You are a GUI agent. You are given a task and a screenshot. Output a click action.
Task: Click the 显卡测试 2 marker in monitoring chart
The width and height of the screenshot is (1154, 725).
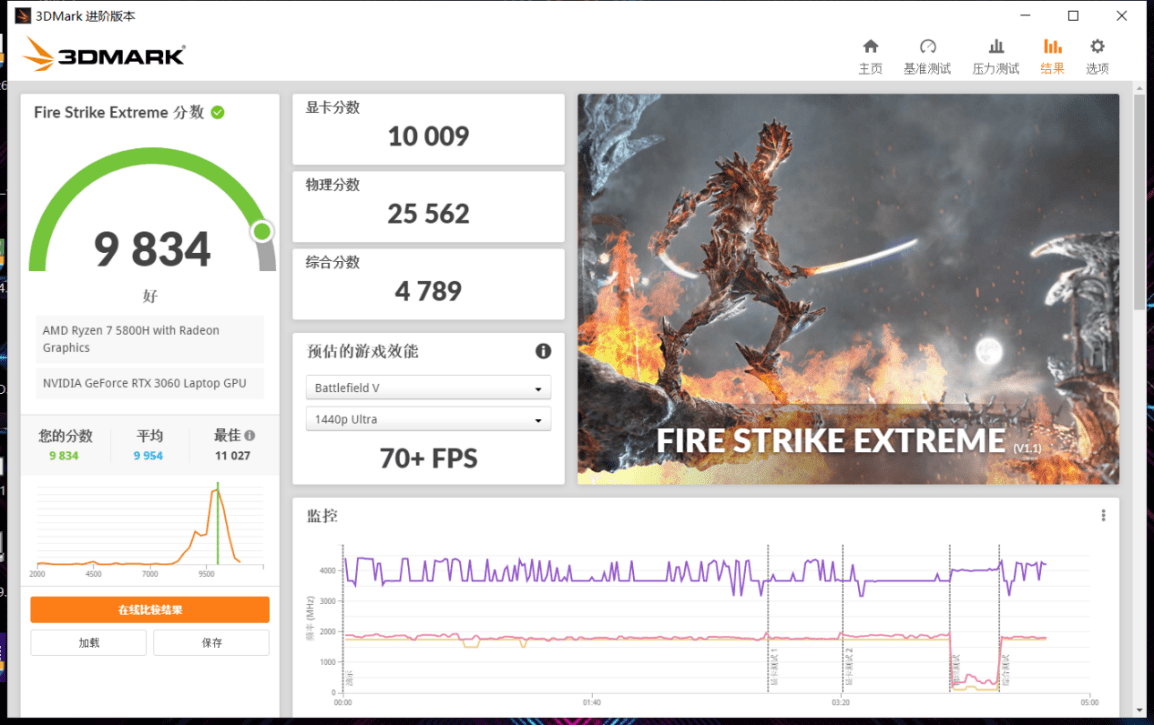click(843, 618)
